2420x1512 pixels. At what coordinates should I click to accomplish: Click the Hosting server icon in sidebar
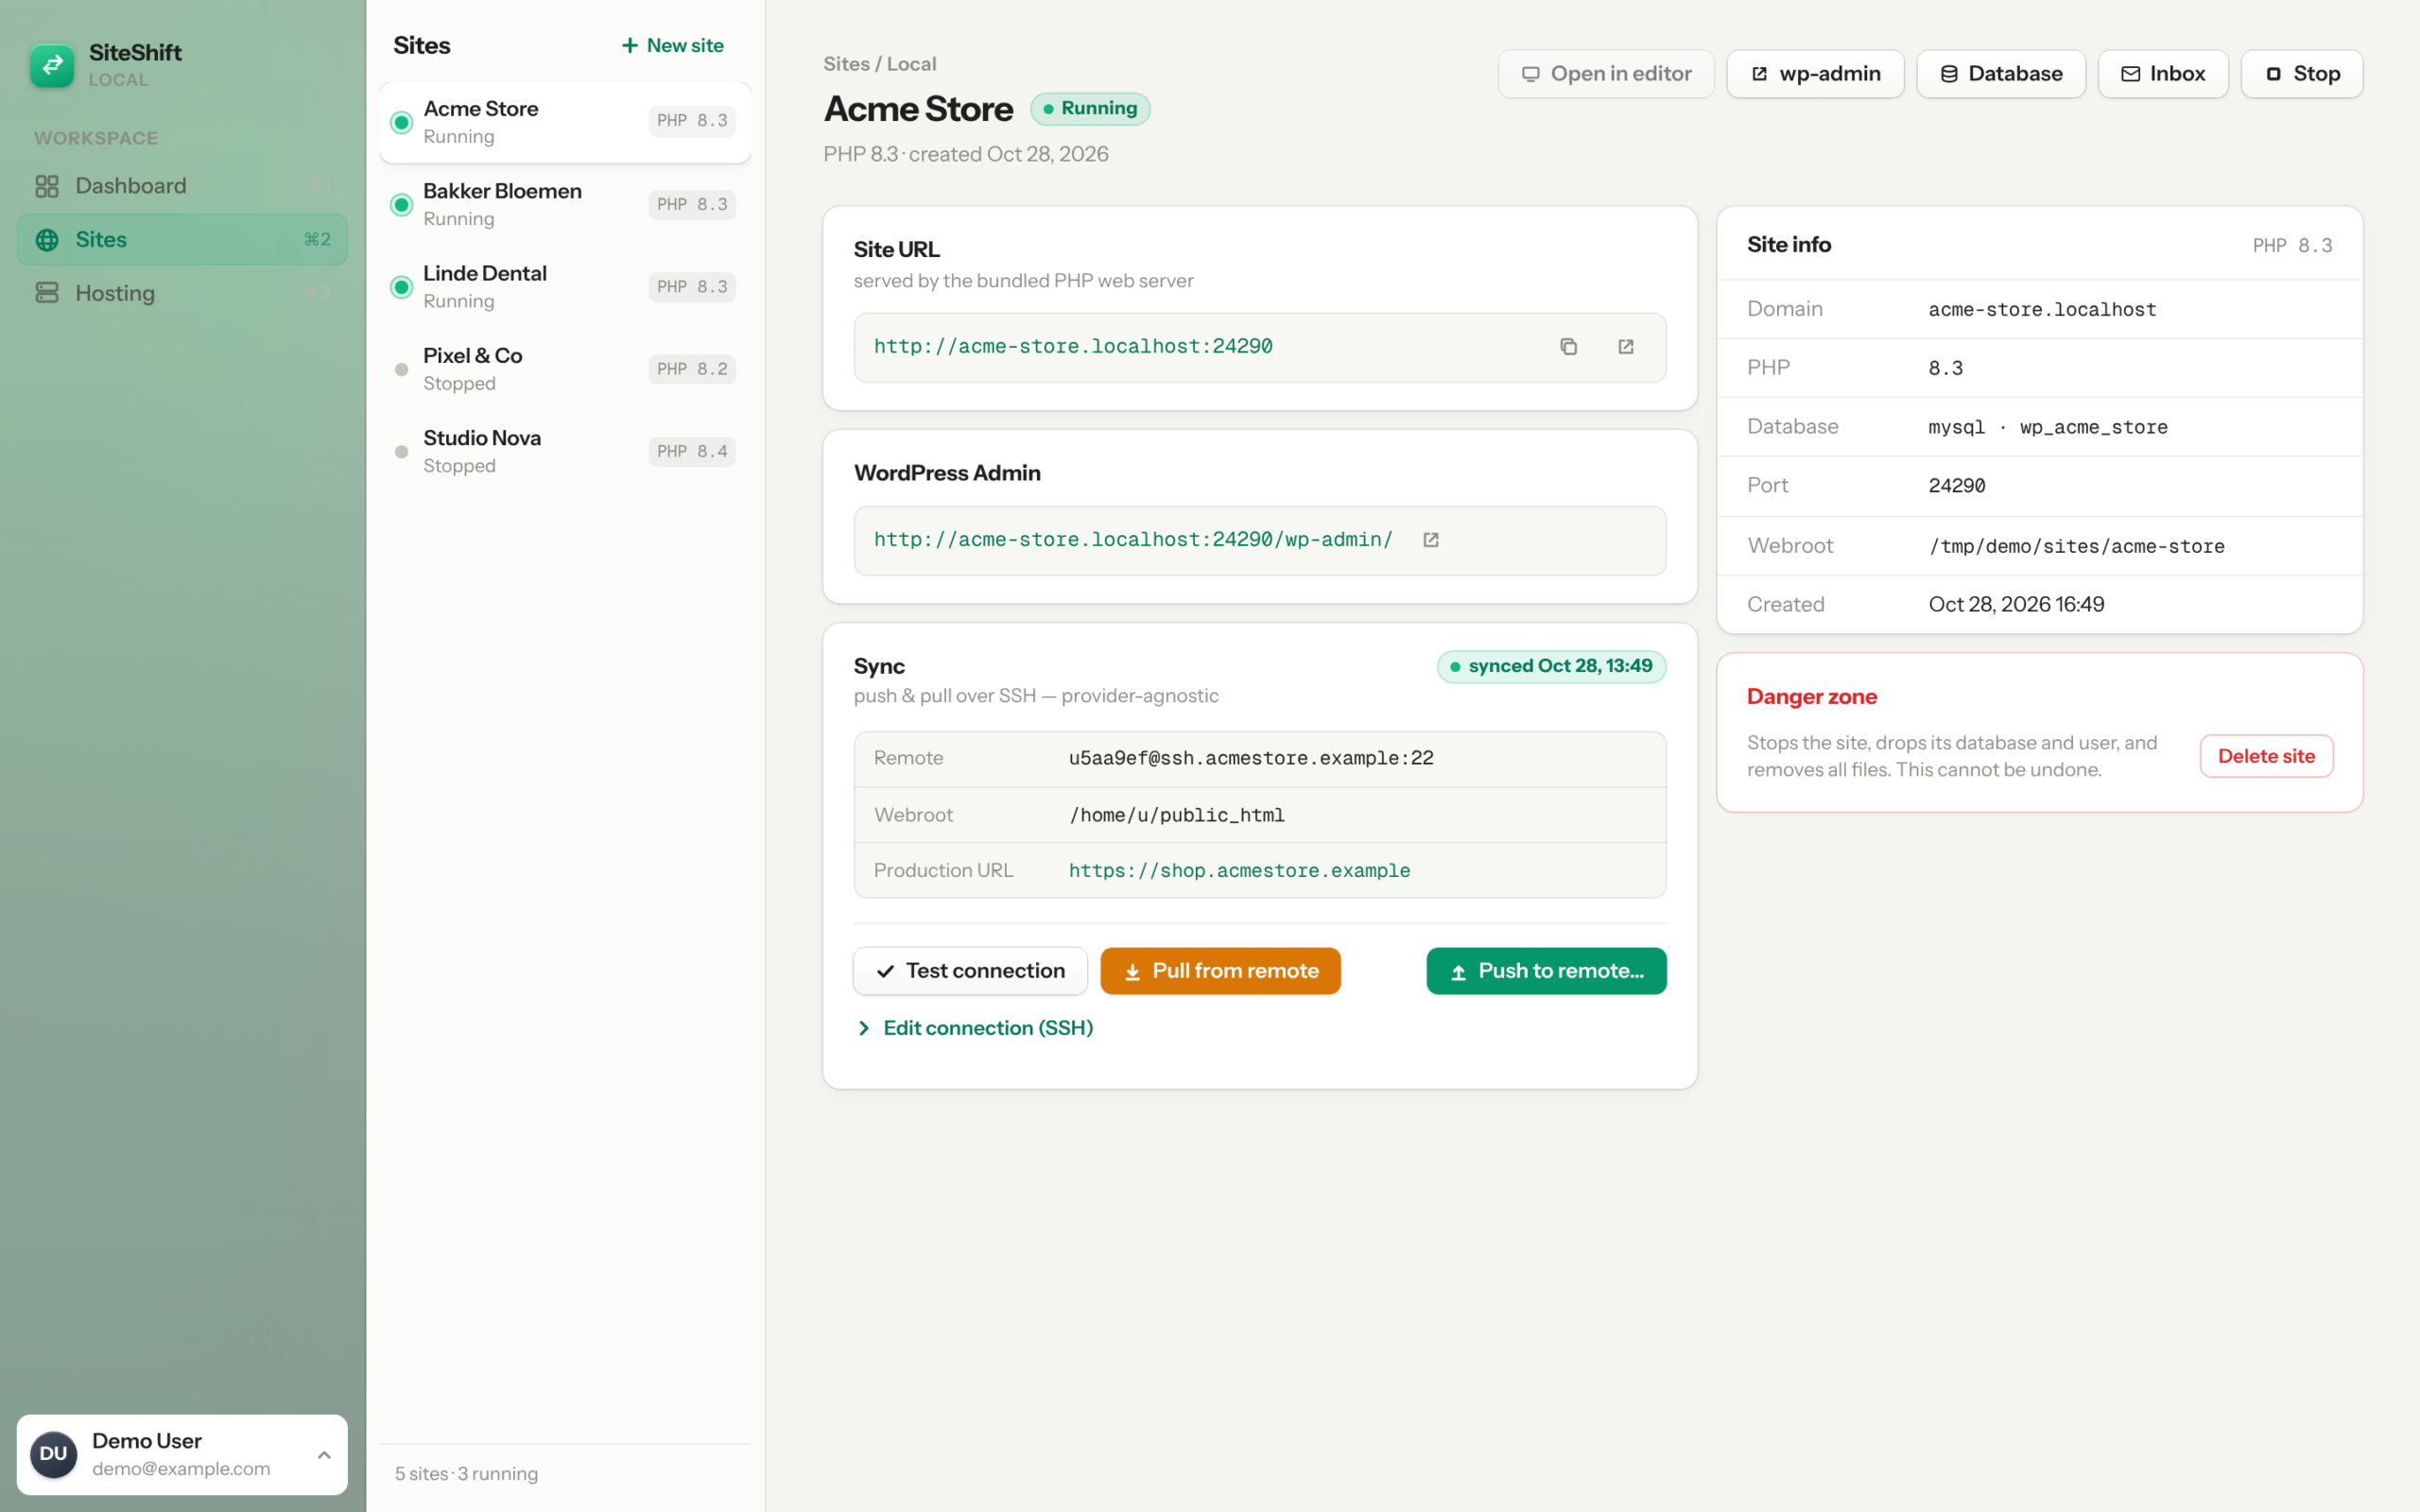[47, 293]
